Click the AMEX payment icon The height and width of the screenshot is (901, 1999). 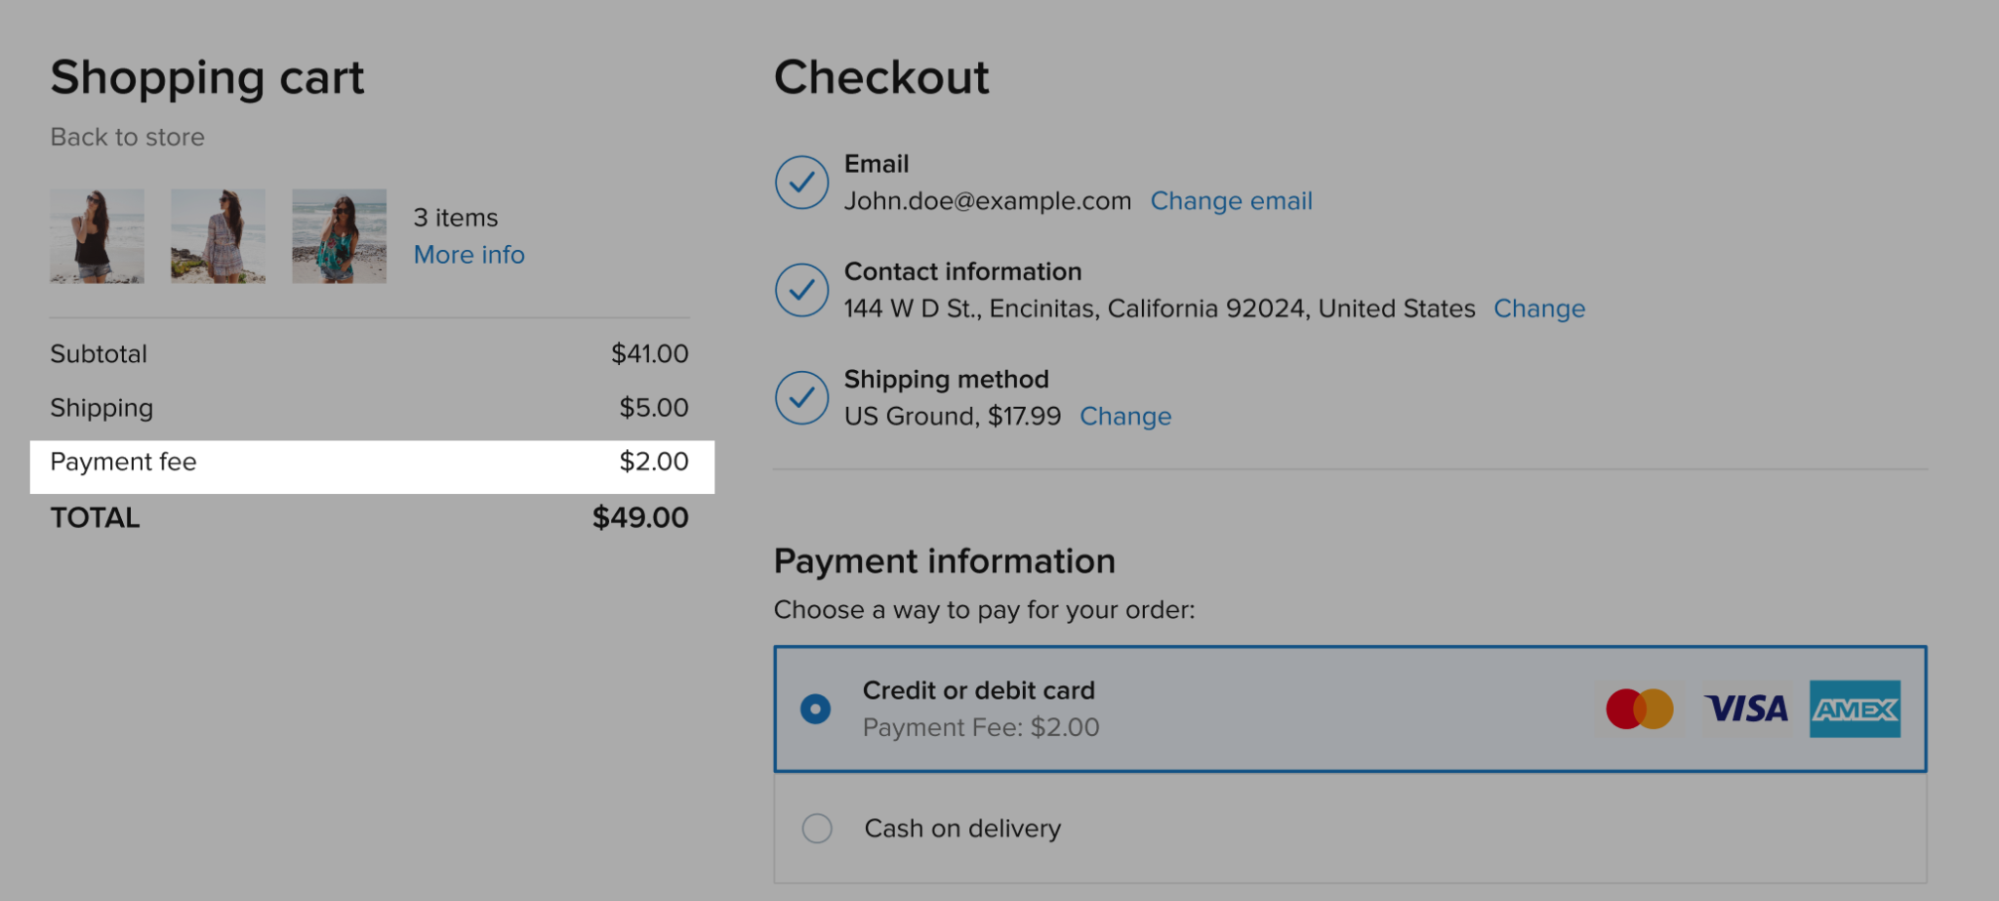coord(1856,709)
